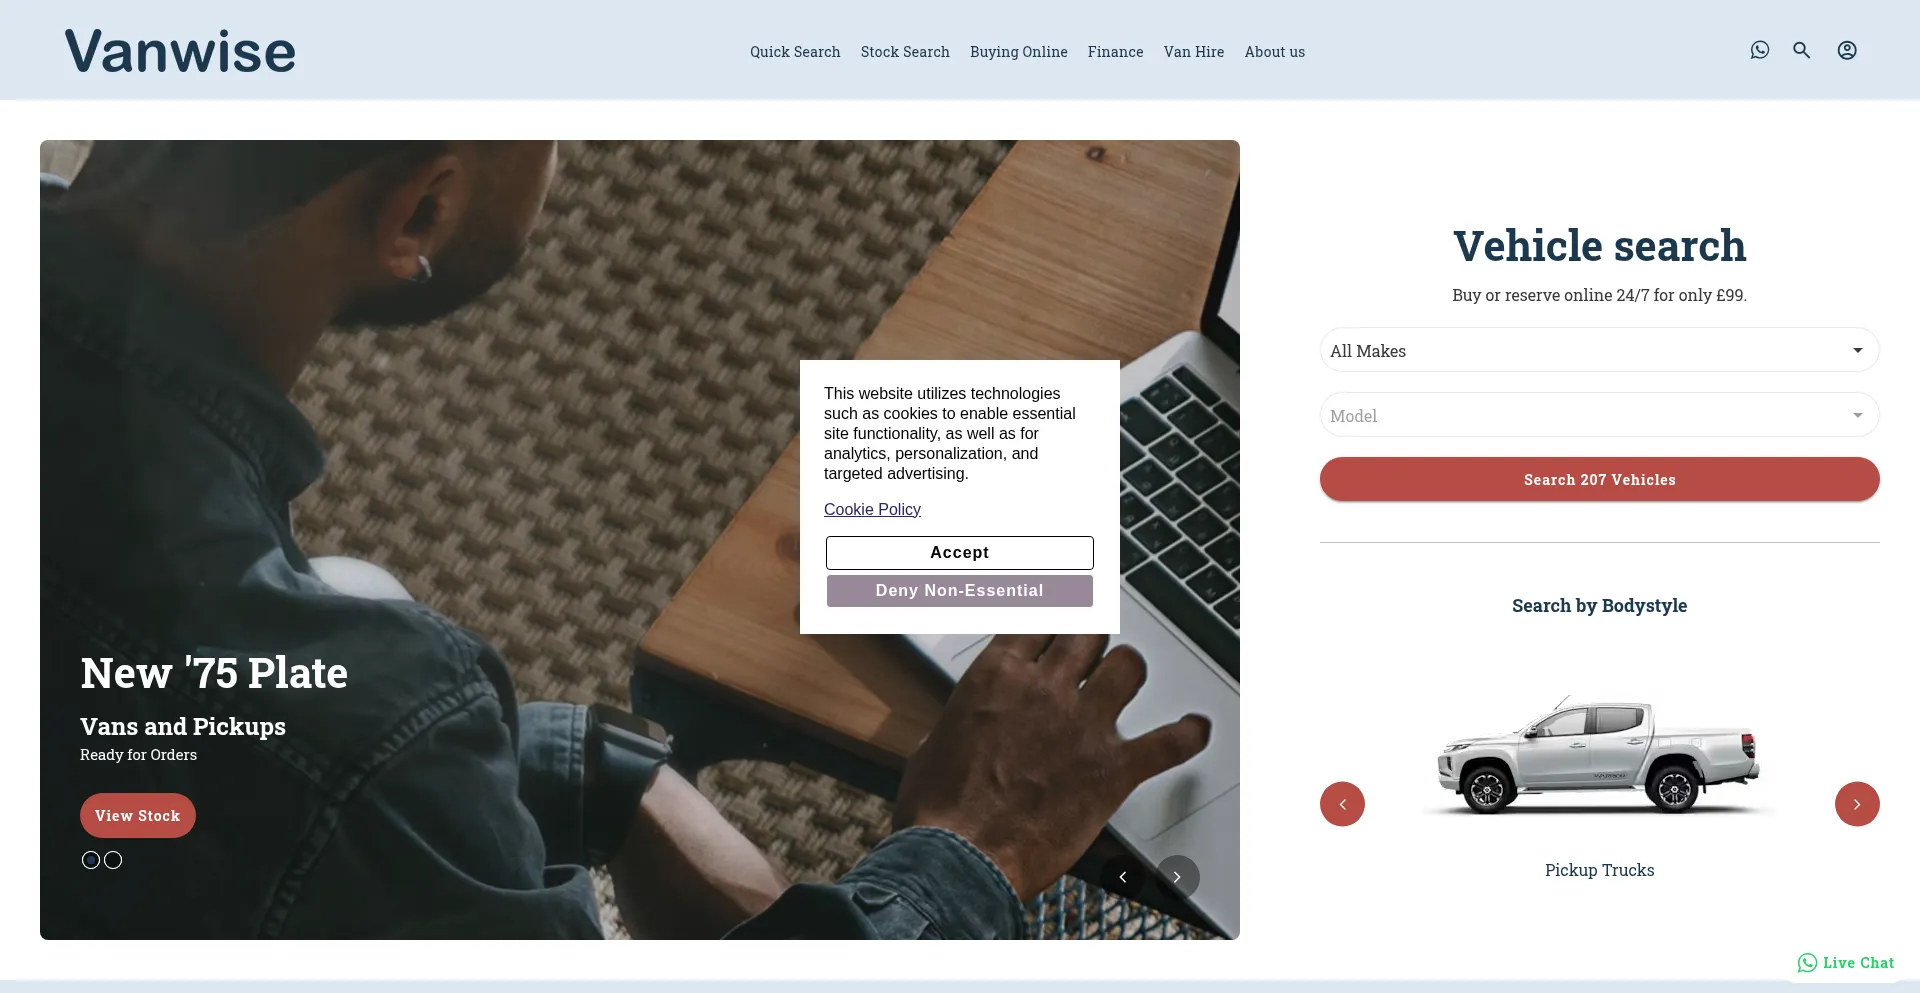The width and height of the screenshot is (1920, 993).
Task: Open the Cookie Policy link
Action: [872, 510]
